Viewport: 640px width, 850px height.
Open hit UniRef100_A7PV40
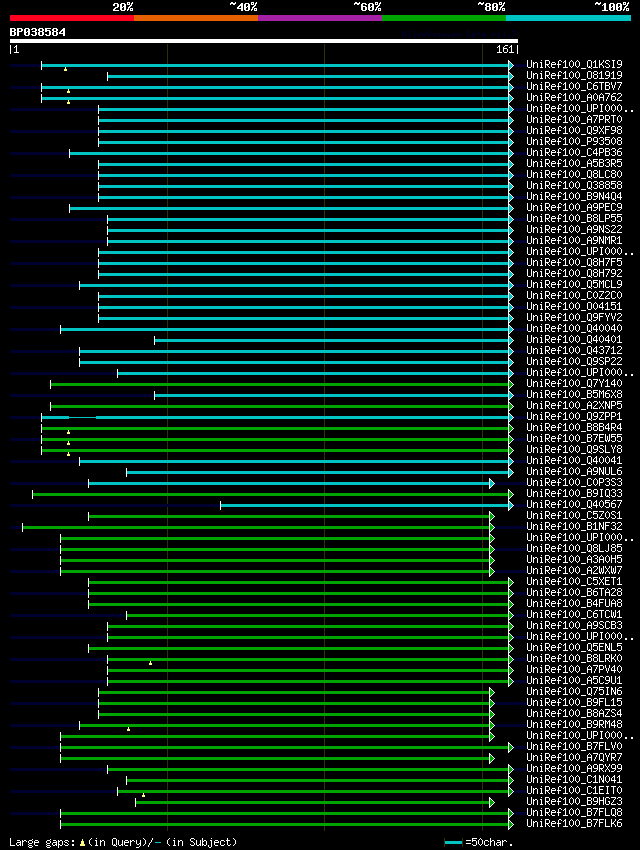(x=574, y=669)
